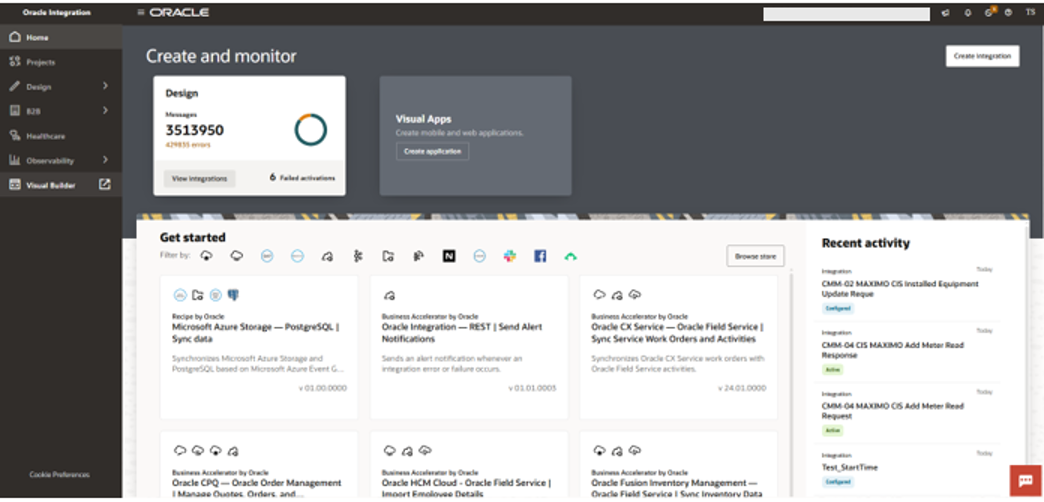This screenshot has width=1044, height=502.
Task: Click the Get started vertical scrollbar
Action: (x=791, y=383)
